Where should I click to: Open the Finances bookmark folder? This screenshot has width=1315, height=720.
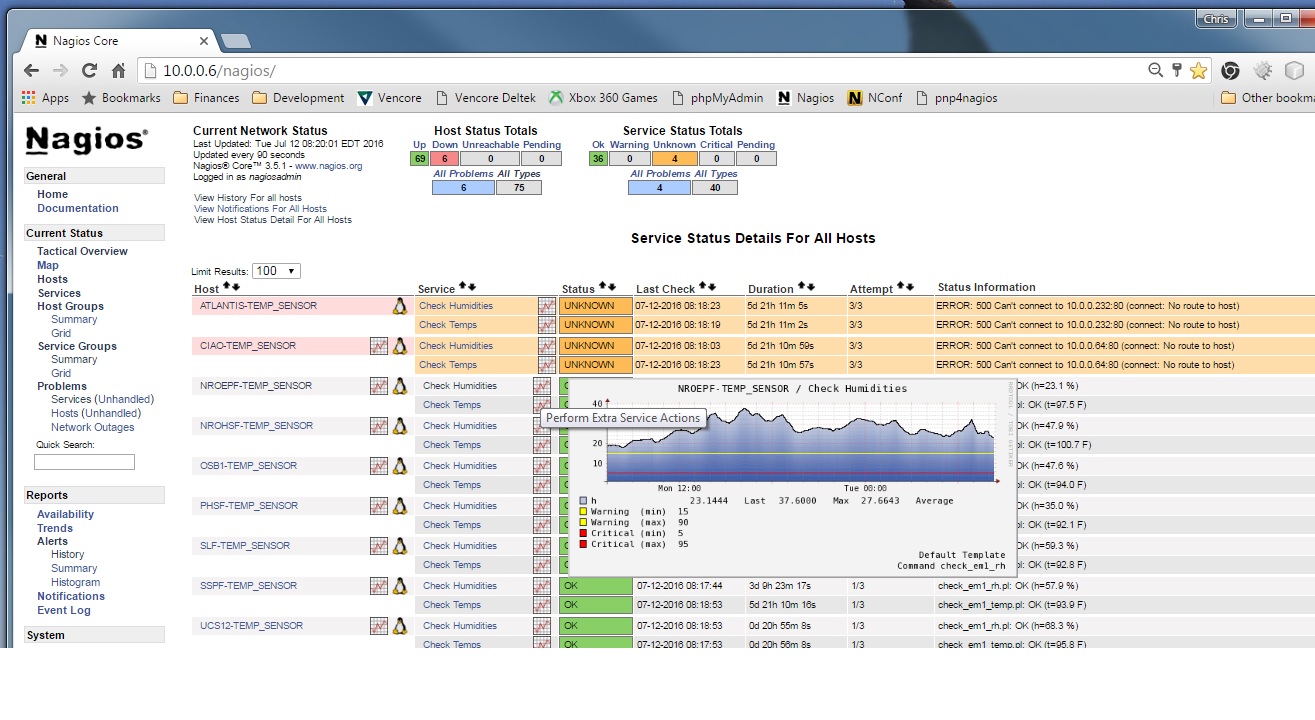click(x=206, y=98)
